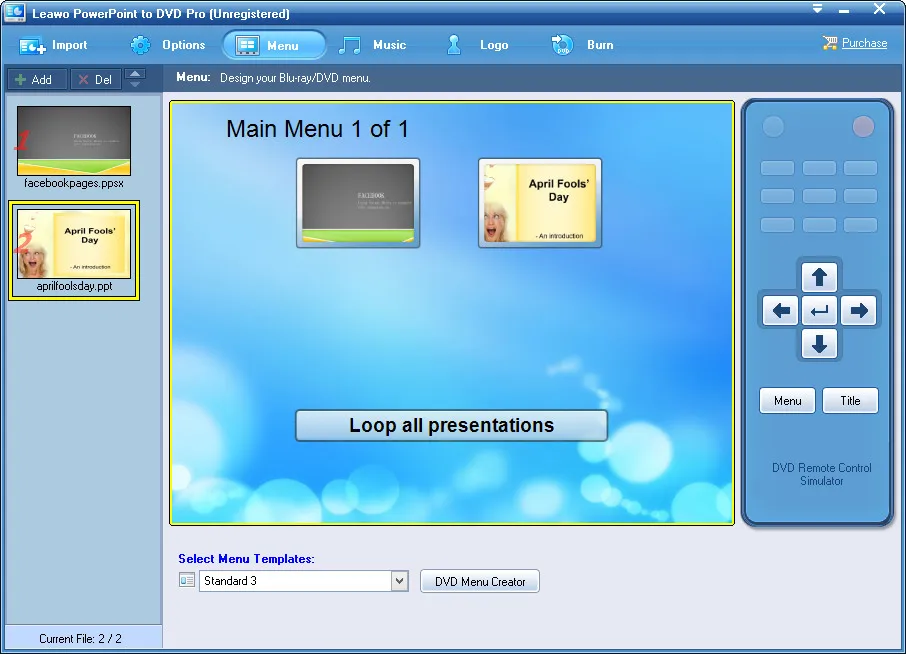This screenshot has height=654, width=906.
Task: Open the Options gear section
Action: 167,45
